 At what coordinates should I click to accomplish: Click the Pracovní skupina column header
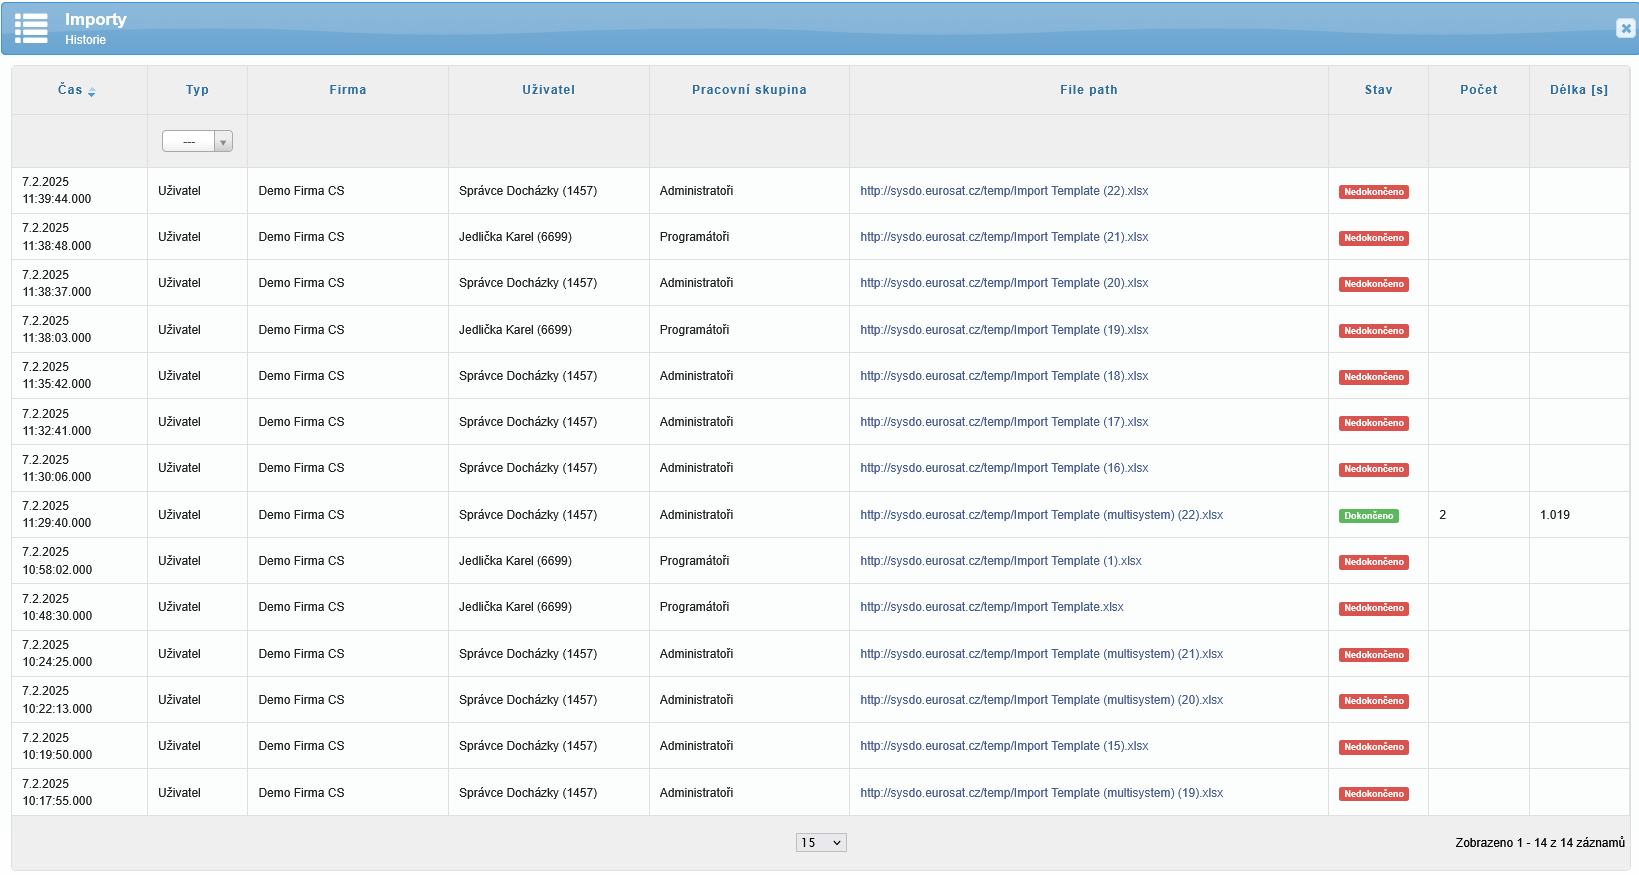[x=749, y=90]
